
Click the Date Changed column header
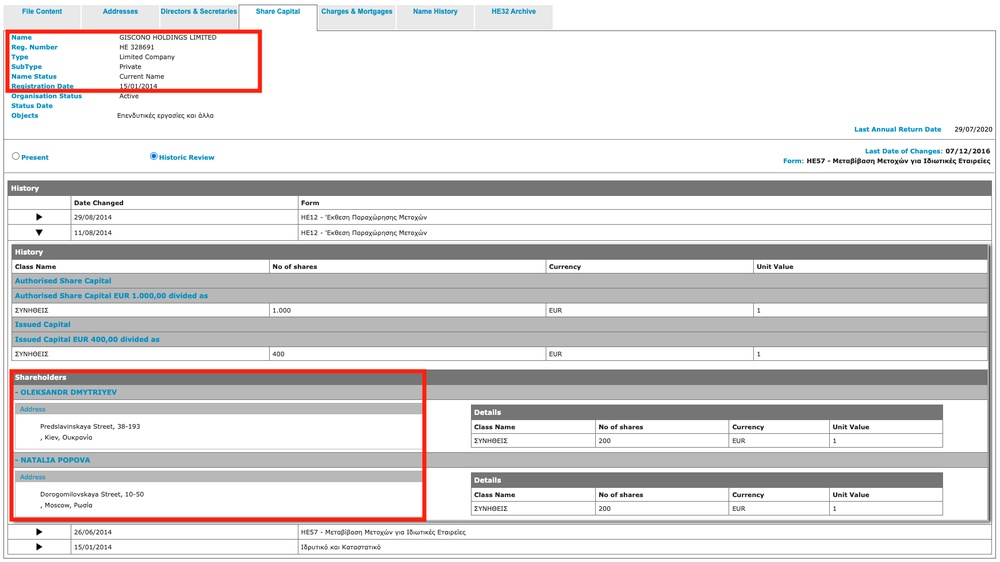tap(99, 203)
